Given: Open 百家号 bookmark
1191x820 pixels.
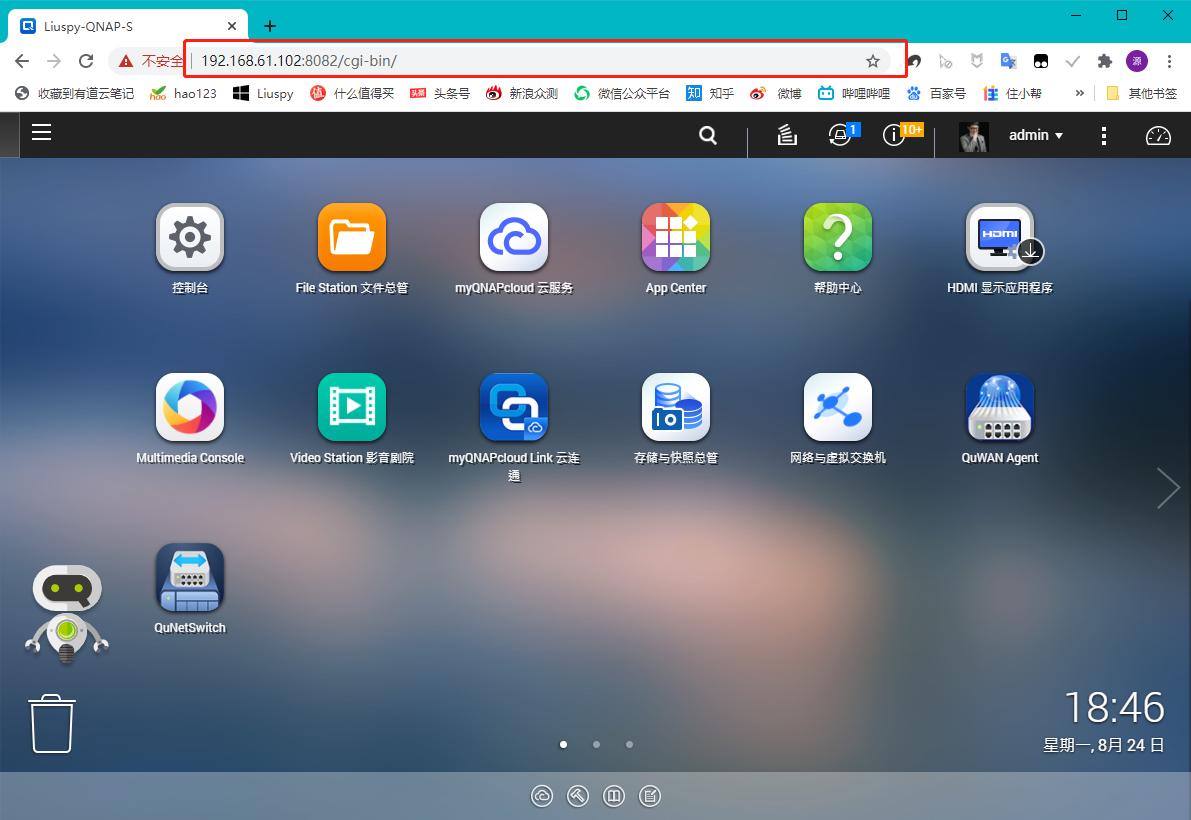Looking at the screenshot, I should click(937, 93).
